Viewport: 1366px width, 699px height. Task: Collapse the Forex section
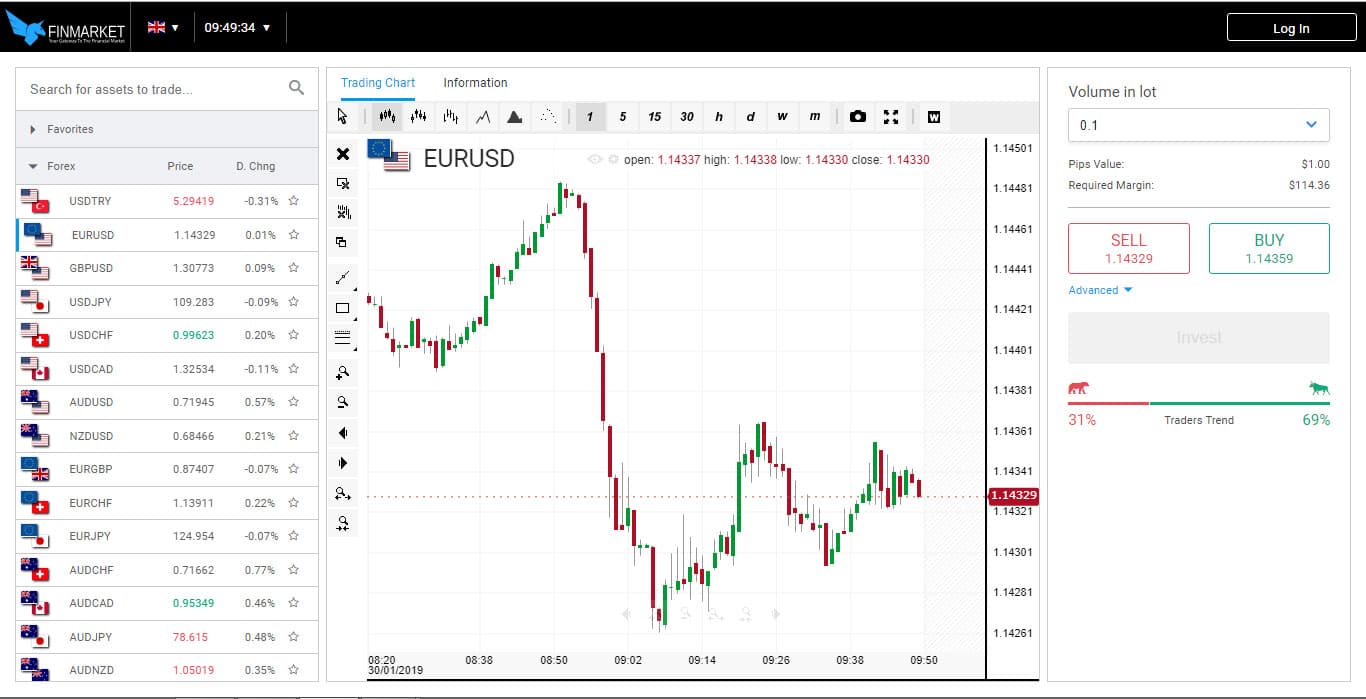33,166
